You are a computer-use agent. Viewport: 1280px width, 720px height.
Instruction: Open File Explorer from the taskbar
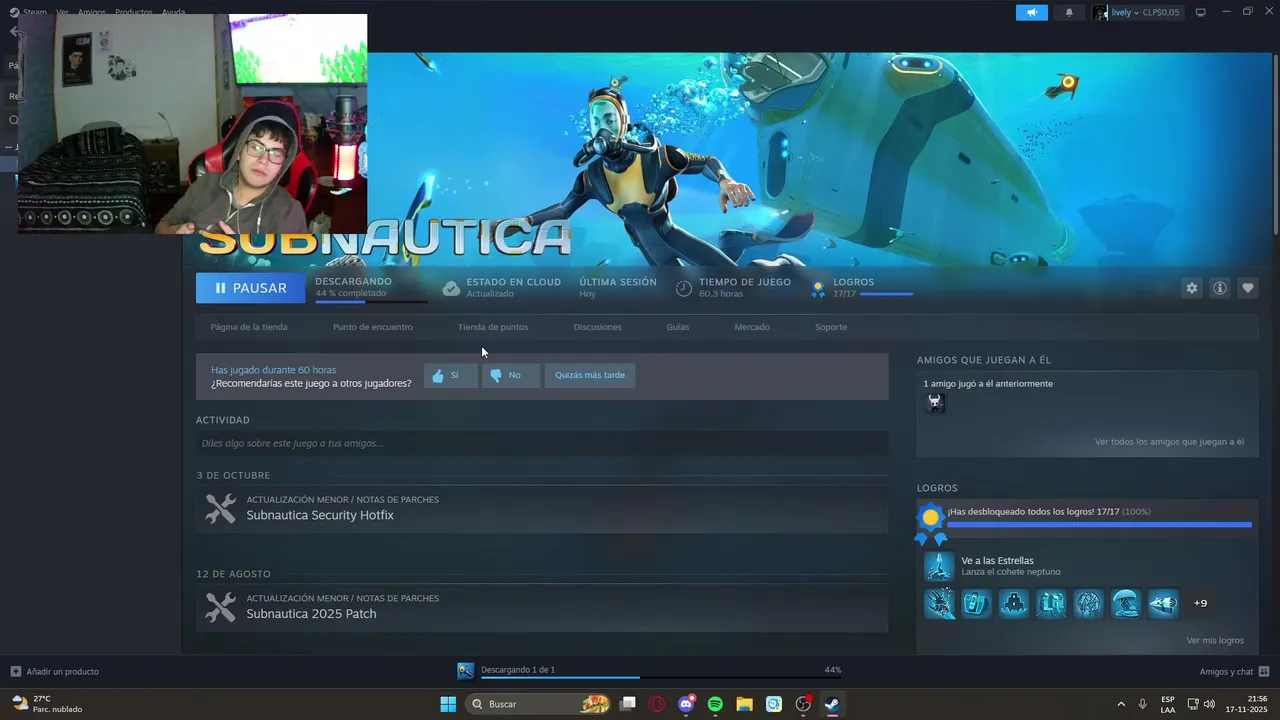[744, 704]
